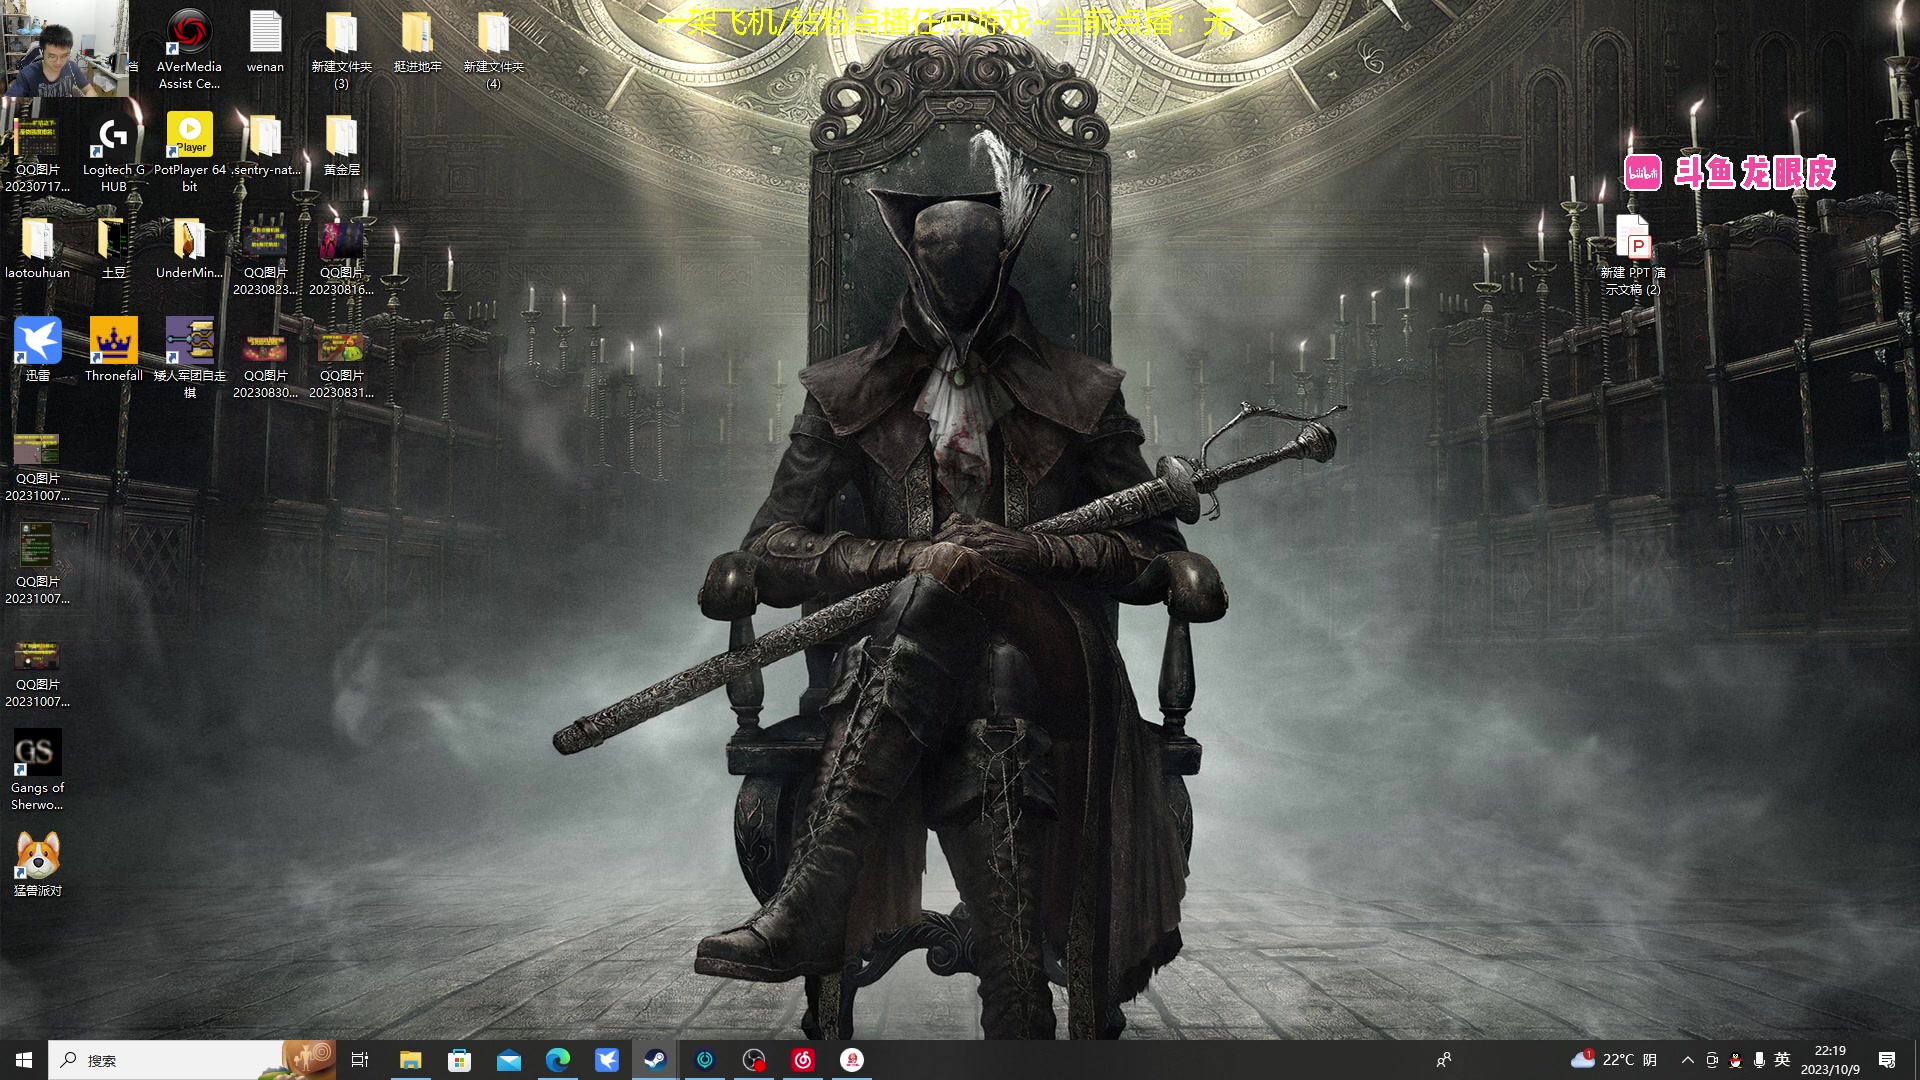Select the 新建文件夹 (3) folder
The width and height of the screenshot is (1920, 1080).
tap(341, 50)
